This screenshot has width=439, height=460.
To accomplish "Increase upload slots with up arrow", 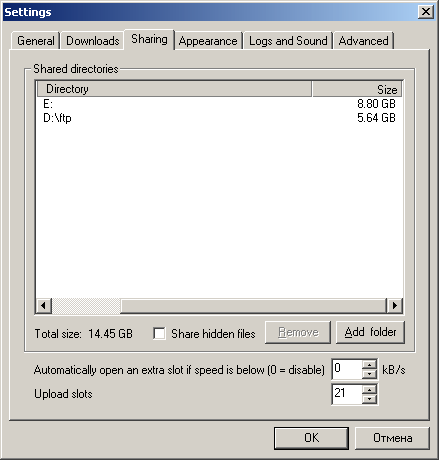I will pos(369,389).
